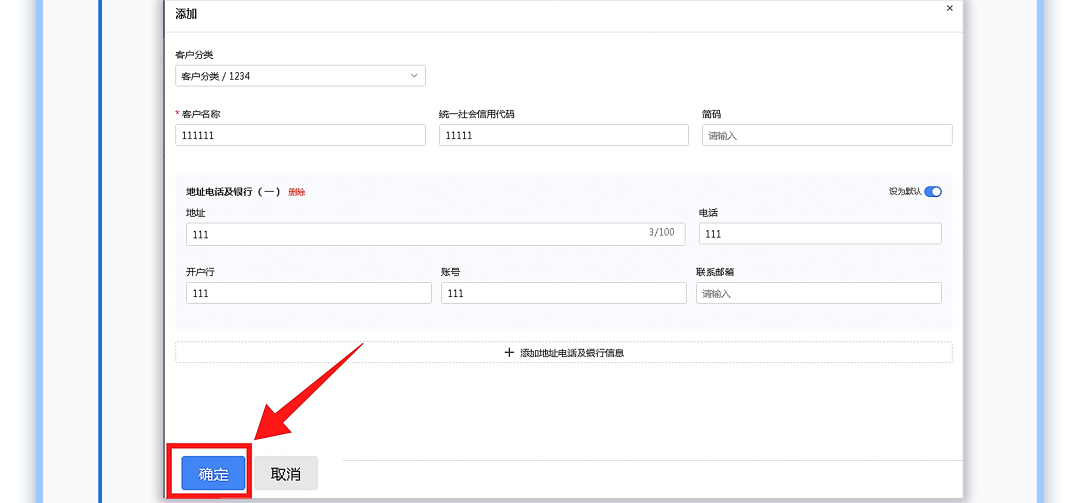1080x503 pixels.
Task: Click the 添加 dialog title
Action: [186, 14]
